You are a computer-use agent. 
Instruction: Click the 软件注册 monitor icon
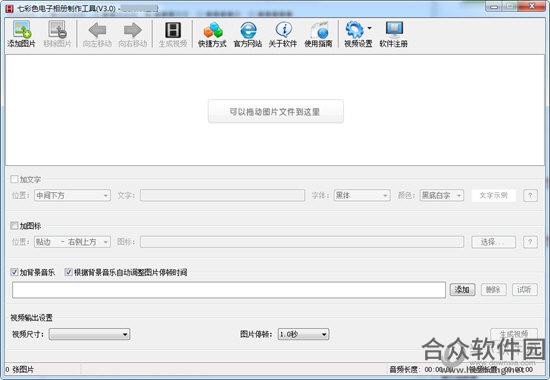pos(394,30)
